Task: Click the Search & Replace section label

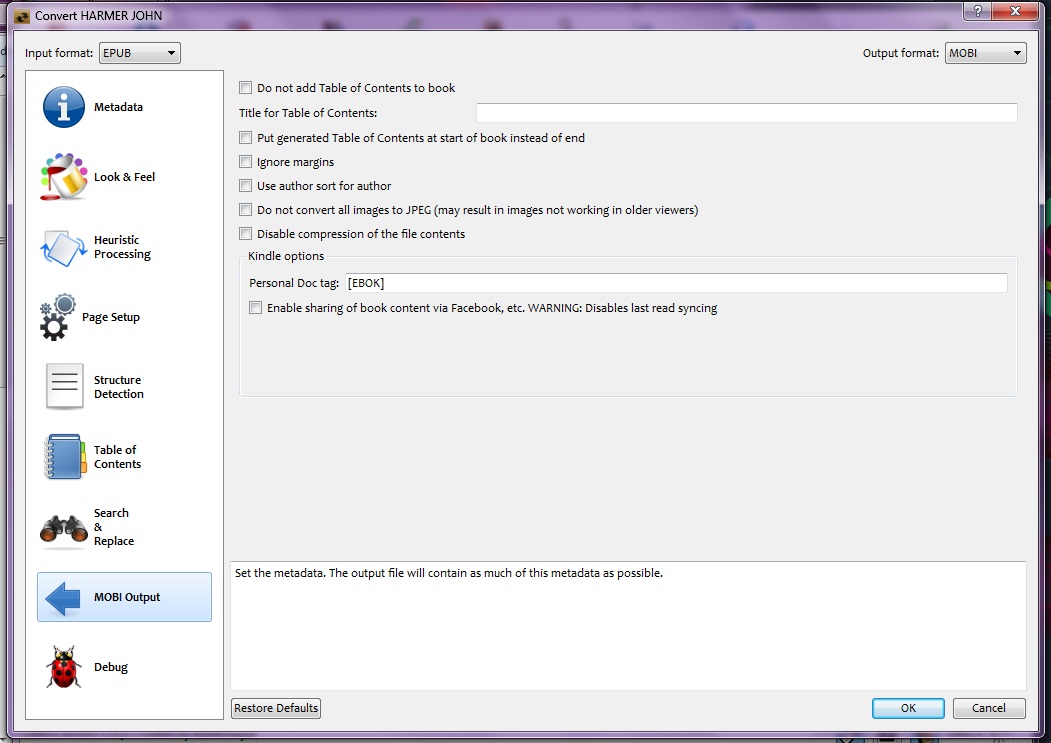Action: (x=113, y=527)
